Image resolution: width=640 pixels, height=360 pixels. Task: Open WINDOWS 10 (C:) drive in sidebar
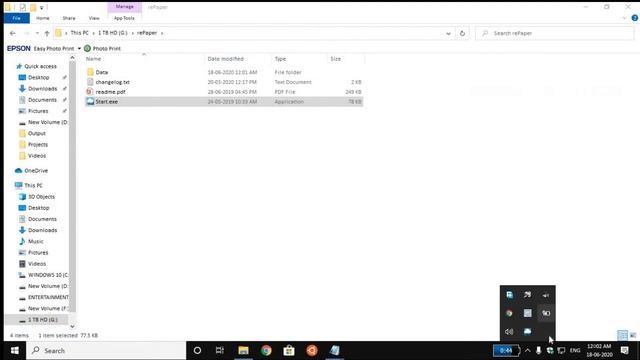pos(48,275)
